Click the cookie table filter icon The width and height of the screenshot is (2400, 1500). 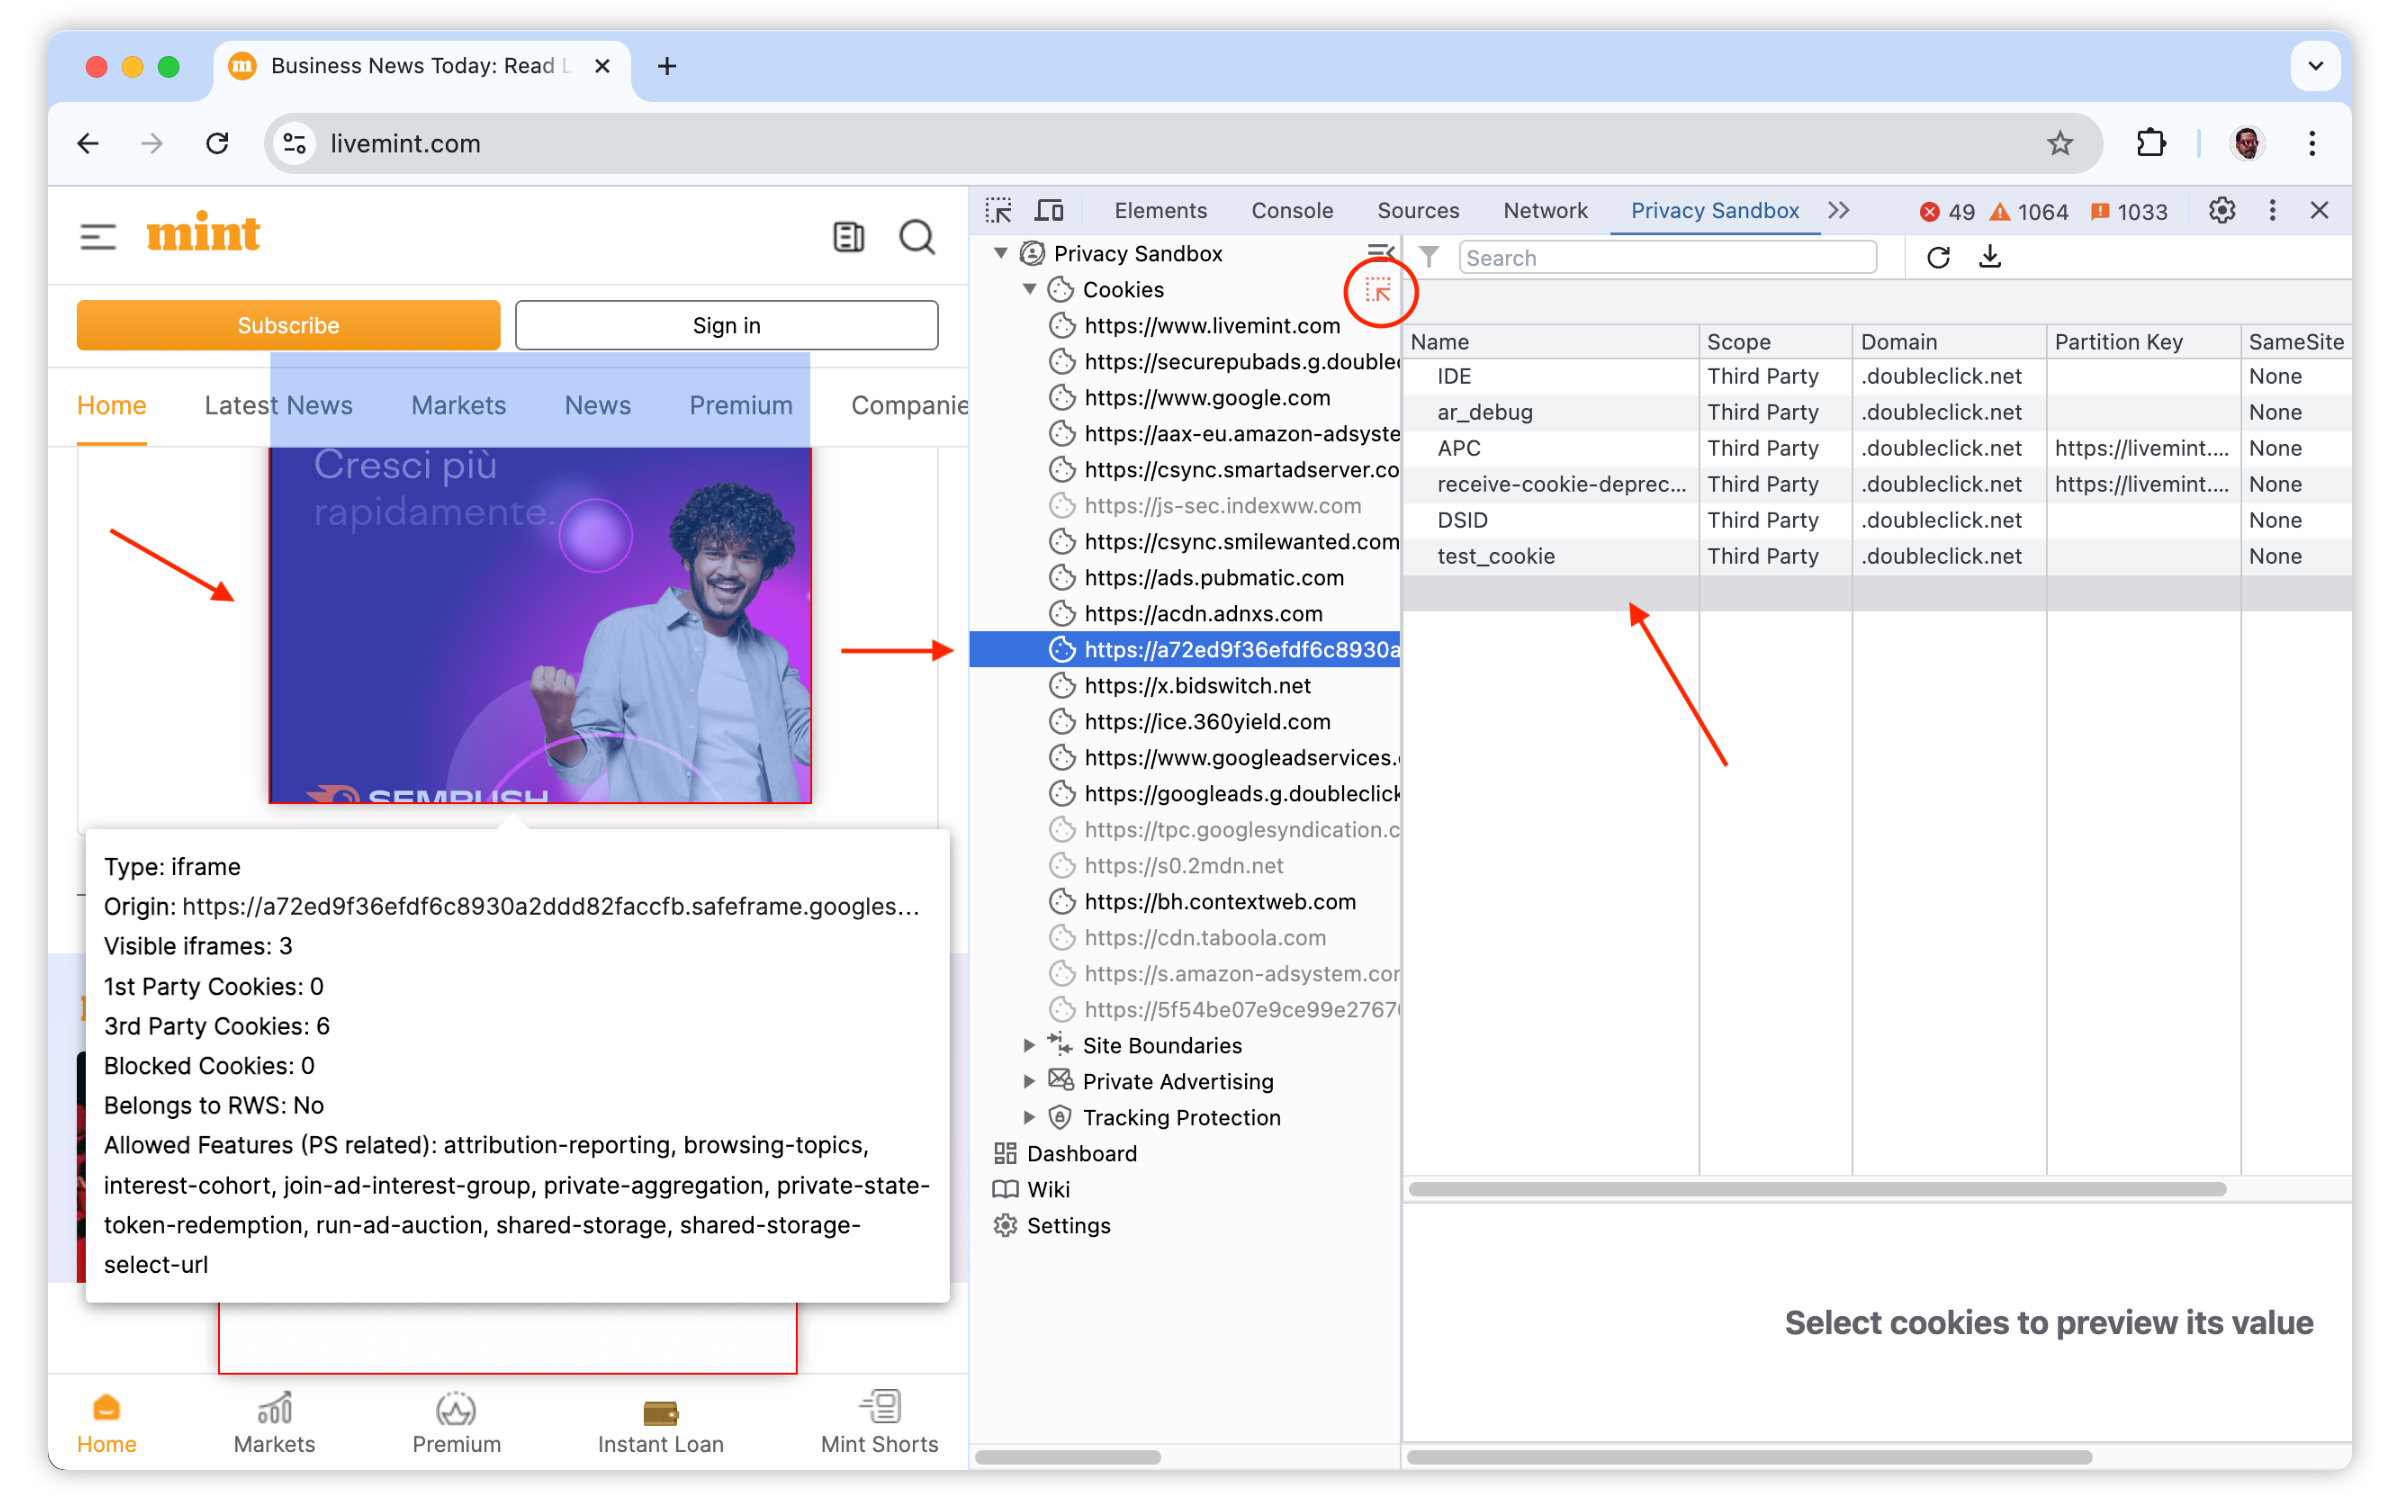tap(1429, 257)
